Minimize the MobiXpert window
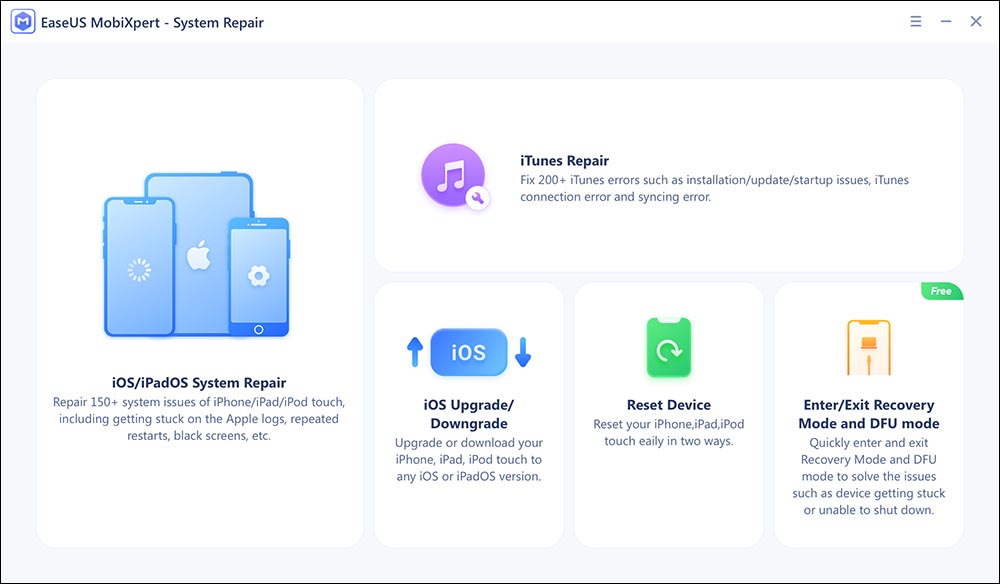The image size is (1000, 584). tap(945, 22)
